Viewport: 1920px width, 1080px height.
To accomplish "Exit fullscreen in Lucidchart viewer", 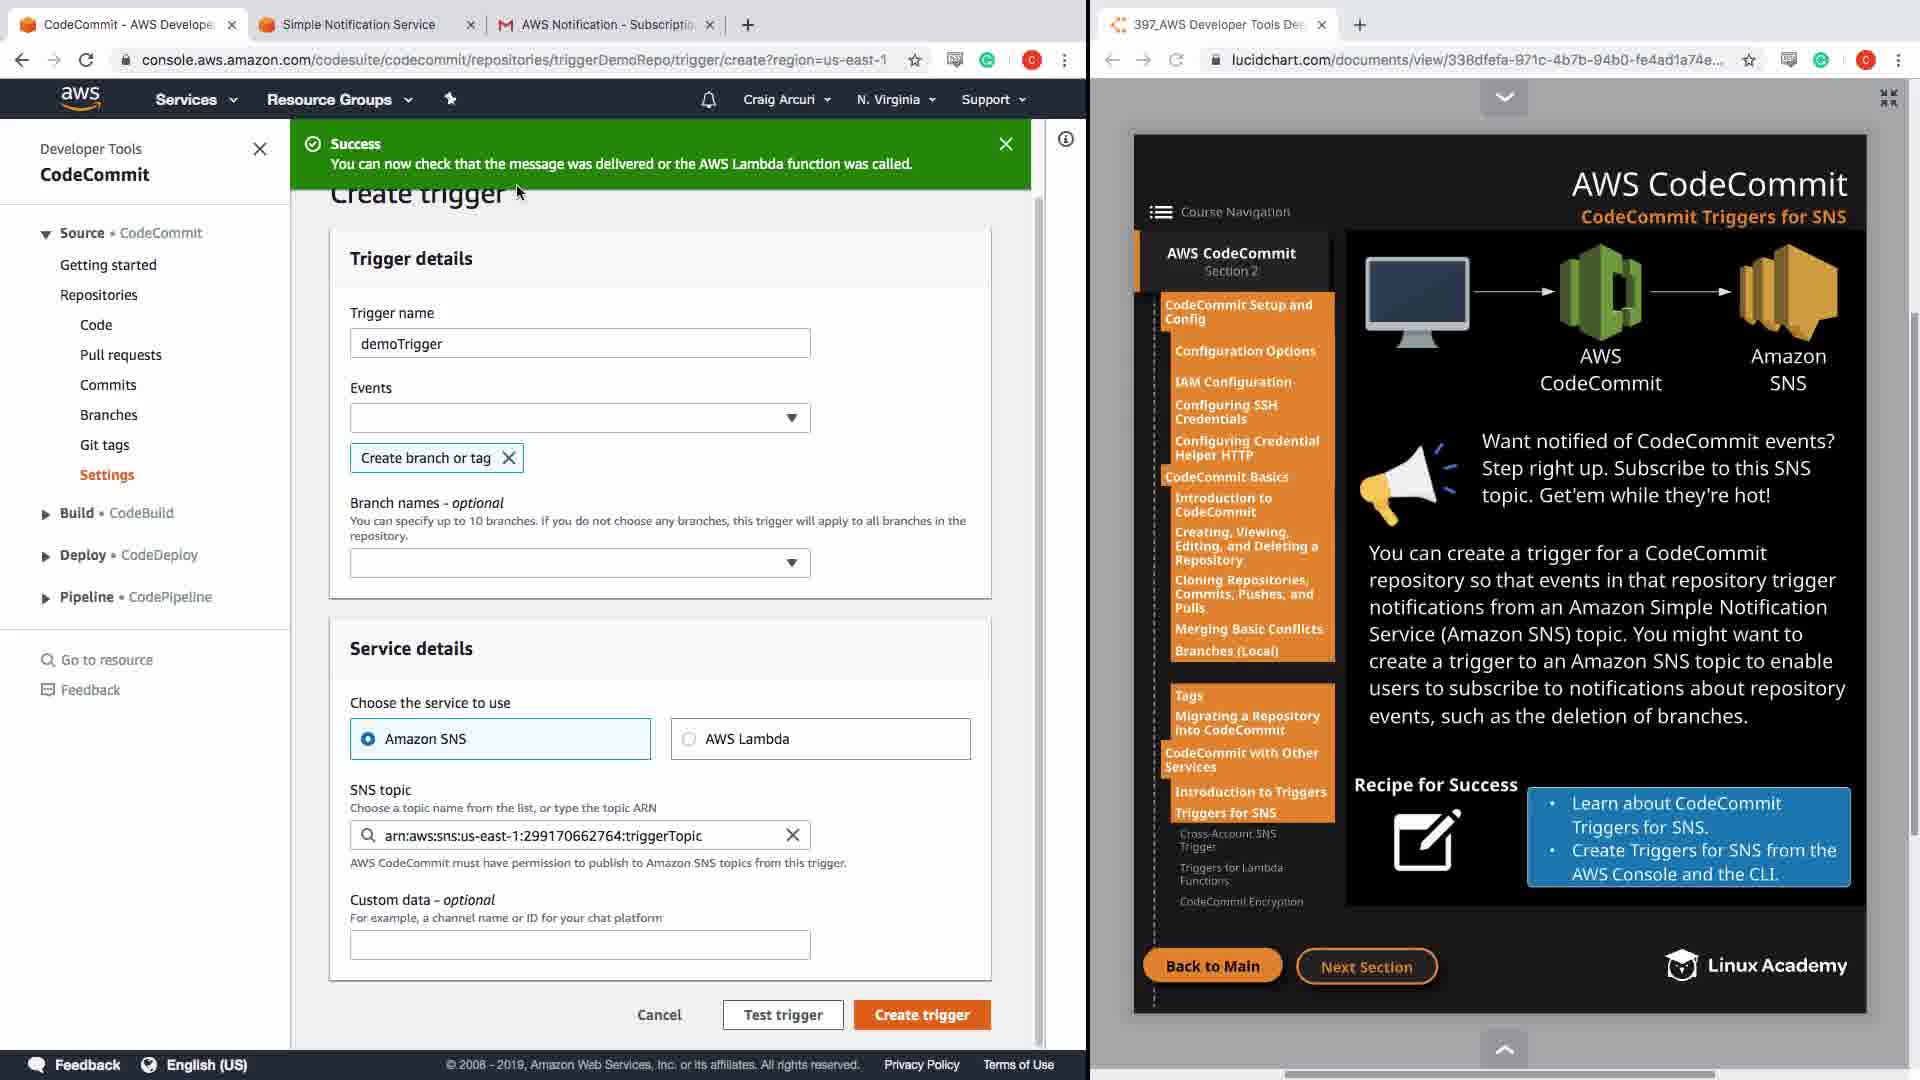I will click(1888, 98).
